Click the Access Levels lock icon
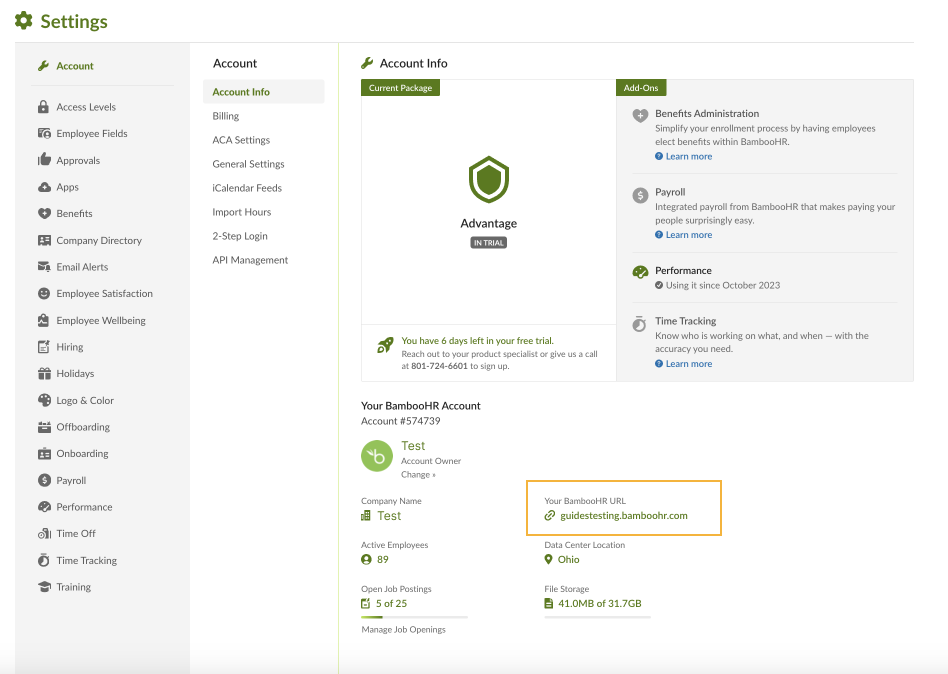 (44, 107)
